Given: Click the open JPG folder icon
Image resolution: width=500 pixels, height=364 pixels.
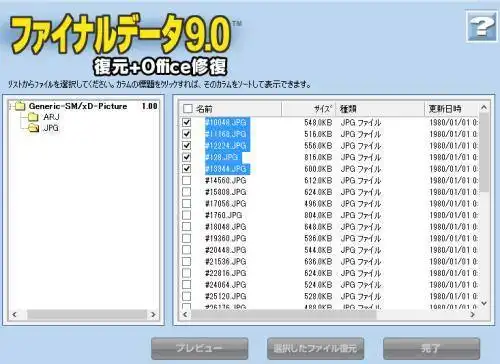Looking at the screenshot, I should click(33, 128).
